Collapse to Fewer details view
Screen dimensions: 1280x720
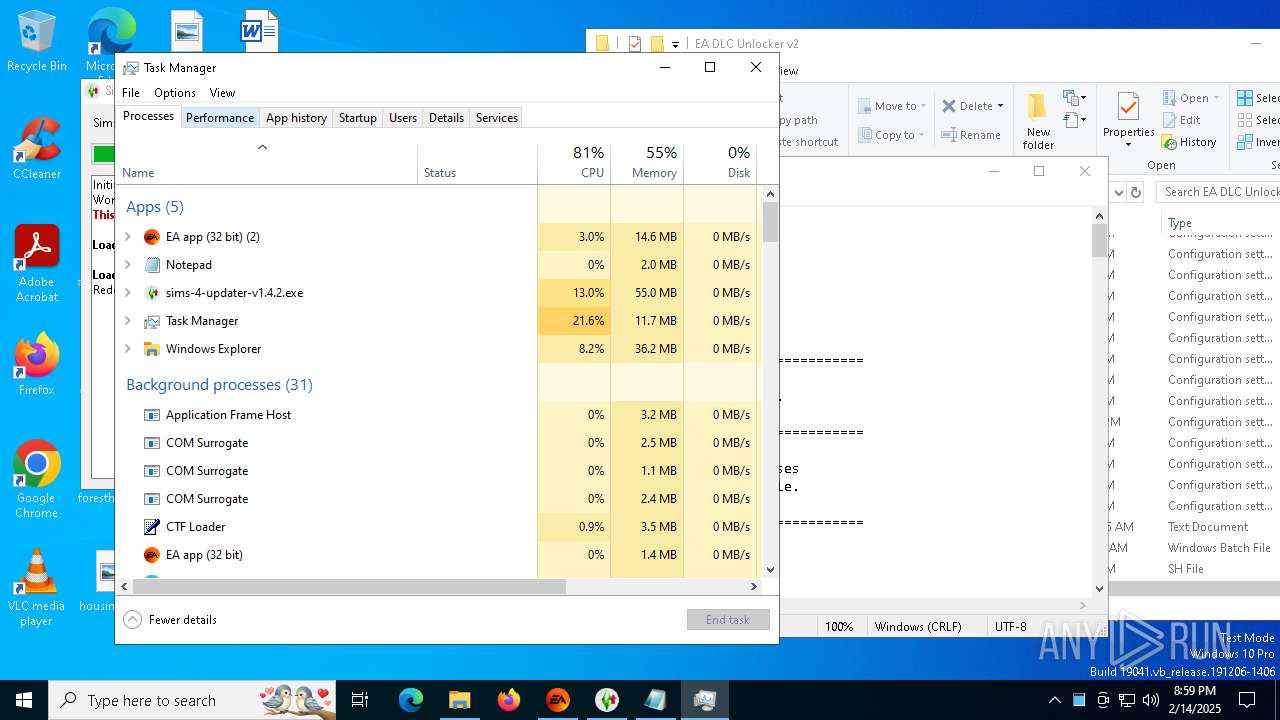(171, 620)
